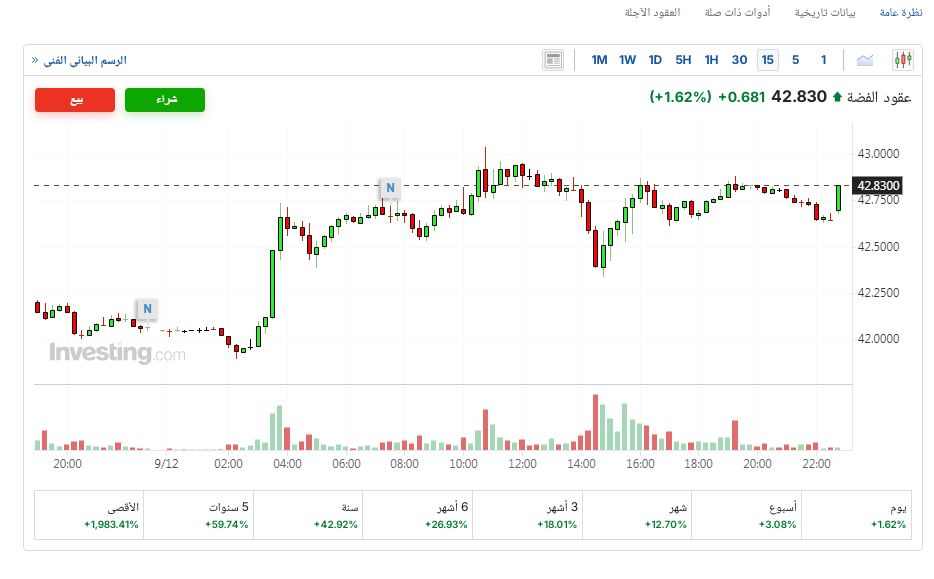Choose the 1M timeframe
This screenshot has width=934, height=579.
599,60
